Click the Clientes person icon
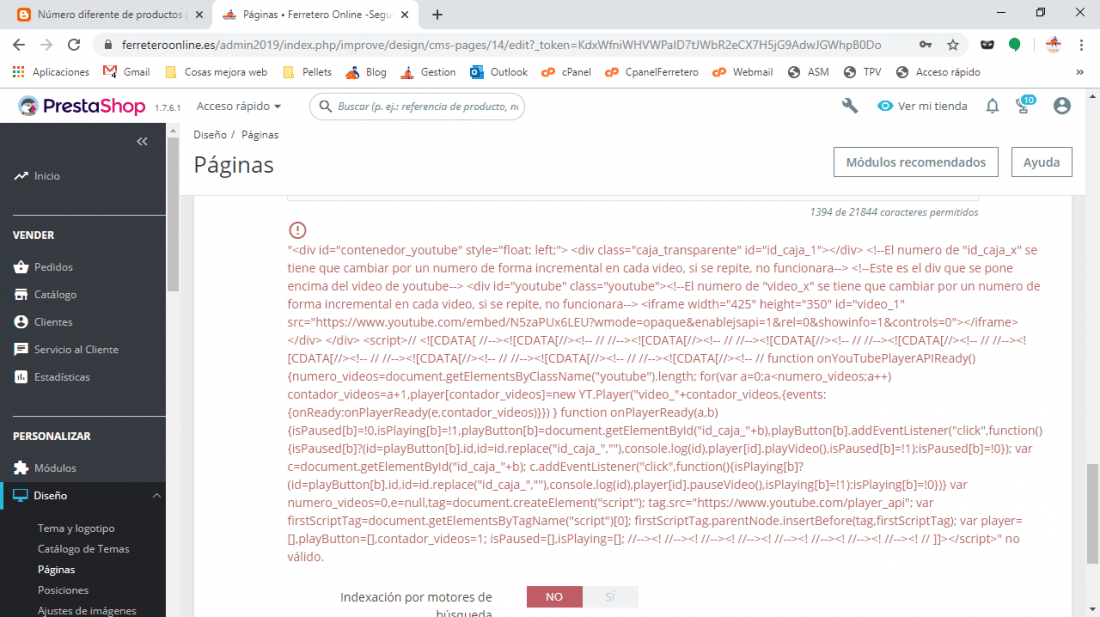Image resolution: width=1100 pixels, height=617 pixels. click(21, 322)
